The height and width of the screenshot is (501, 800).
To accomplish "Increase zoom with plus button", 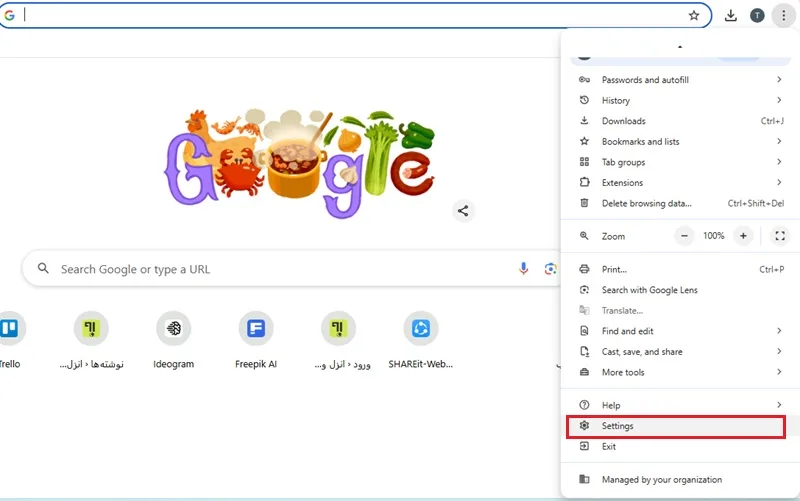I will (743, 236).
